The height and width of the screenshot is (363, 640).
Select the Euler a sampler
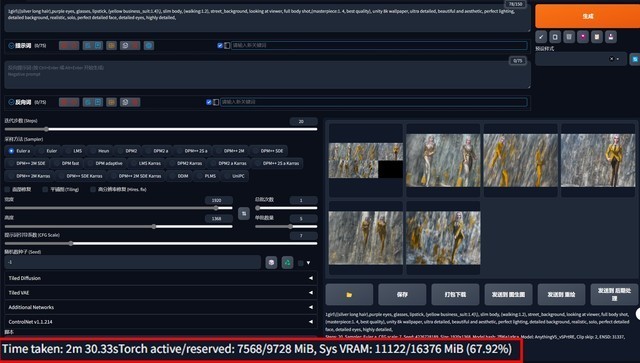[x=19, y=151]
